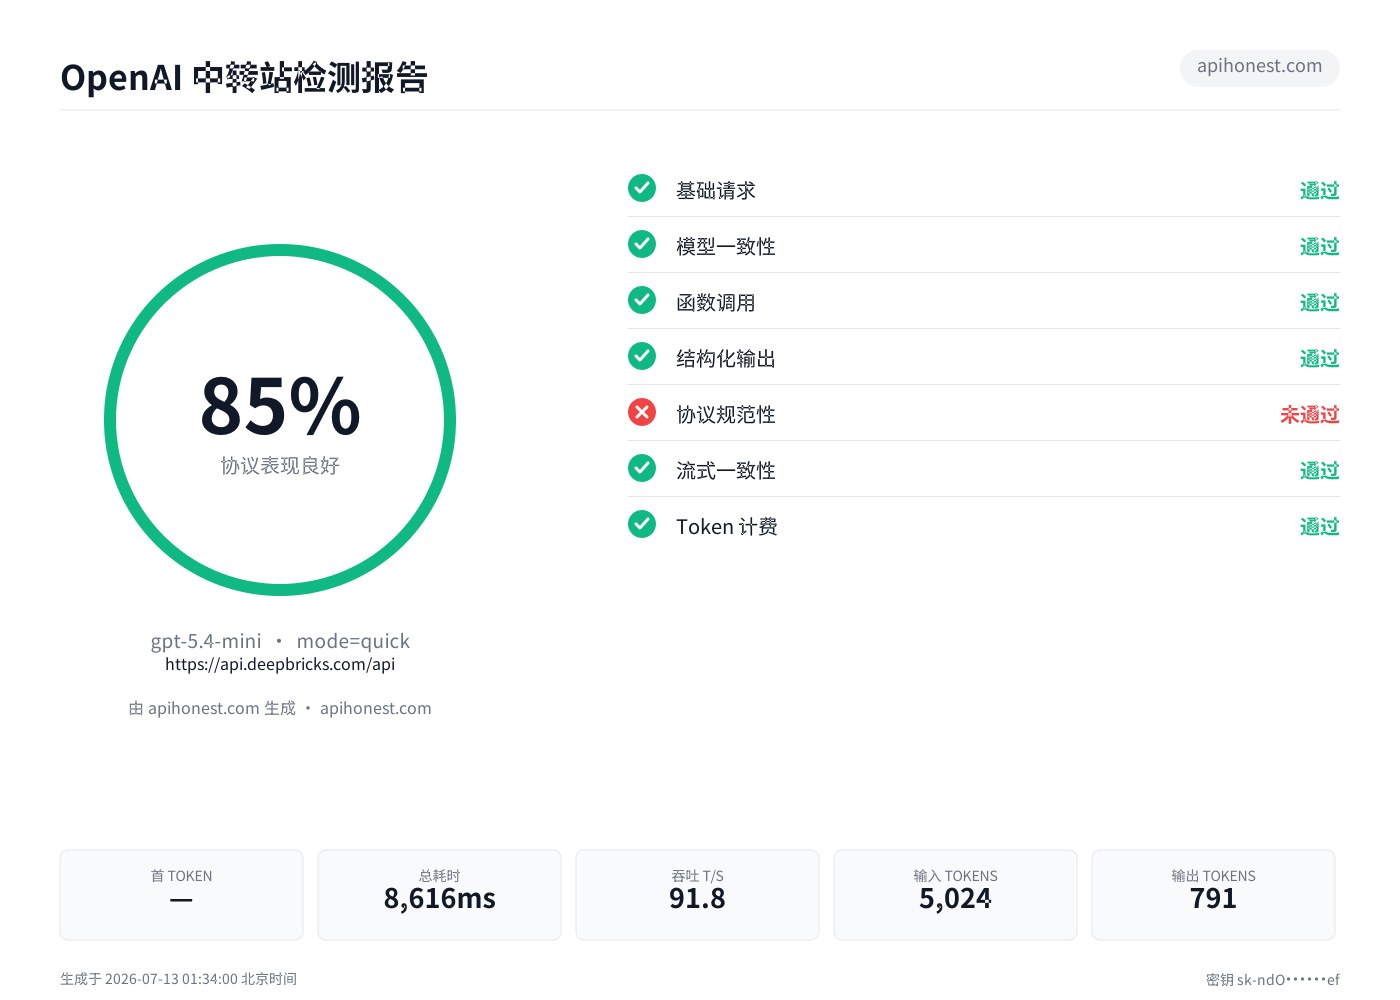Open the apihonest.com badge in header

1260,67
